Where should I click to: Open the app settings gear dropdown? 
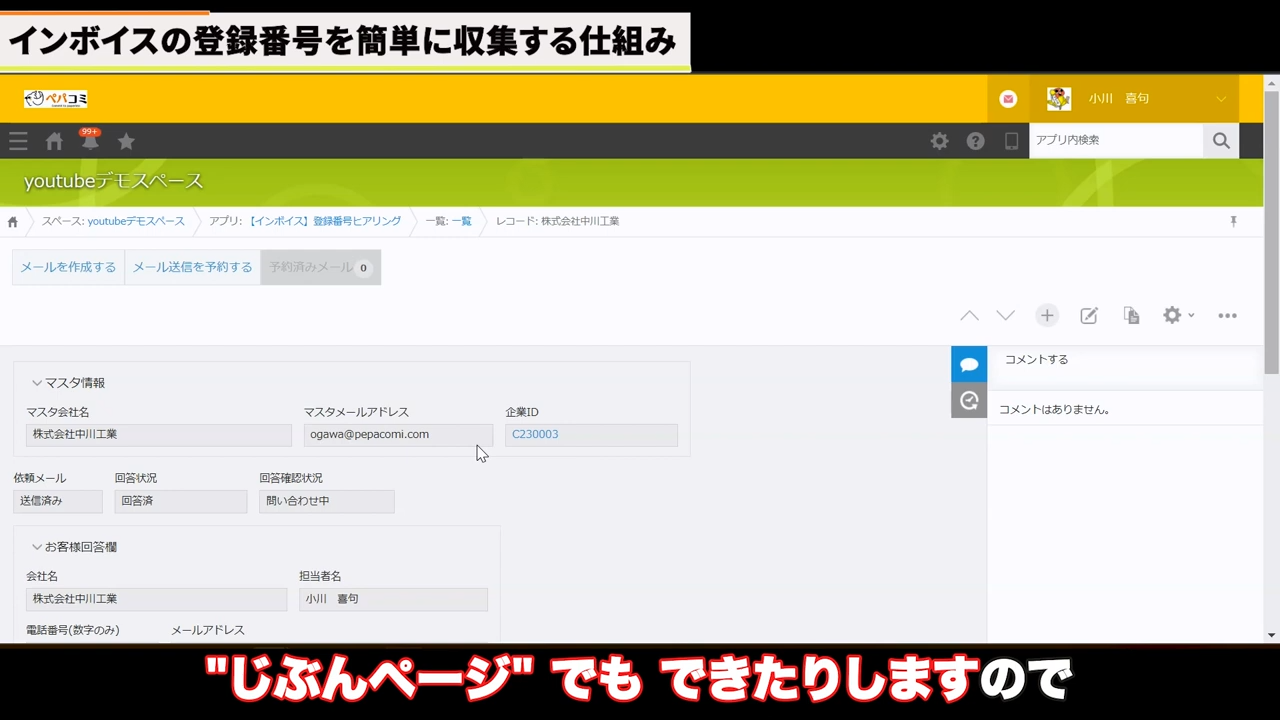(1178, 315)
